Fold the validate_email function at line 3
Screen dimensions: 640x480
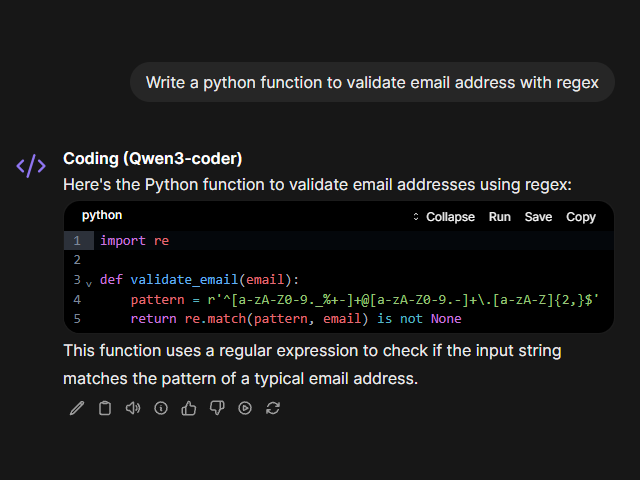(x=89, y=282)
